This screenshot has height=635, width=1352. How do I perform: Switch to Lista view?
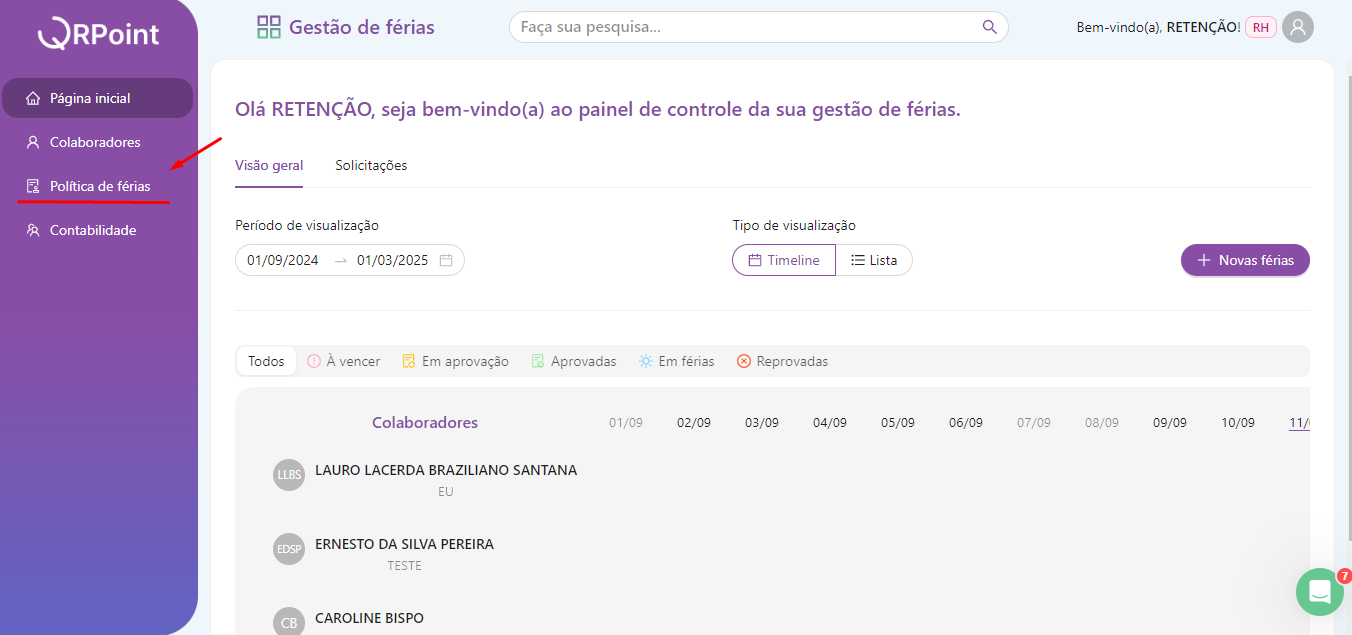click(874, 260)
